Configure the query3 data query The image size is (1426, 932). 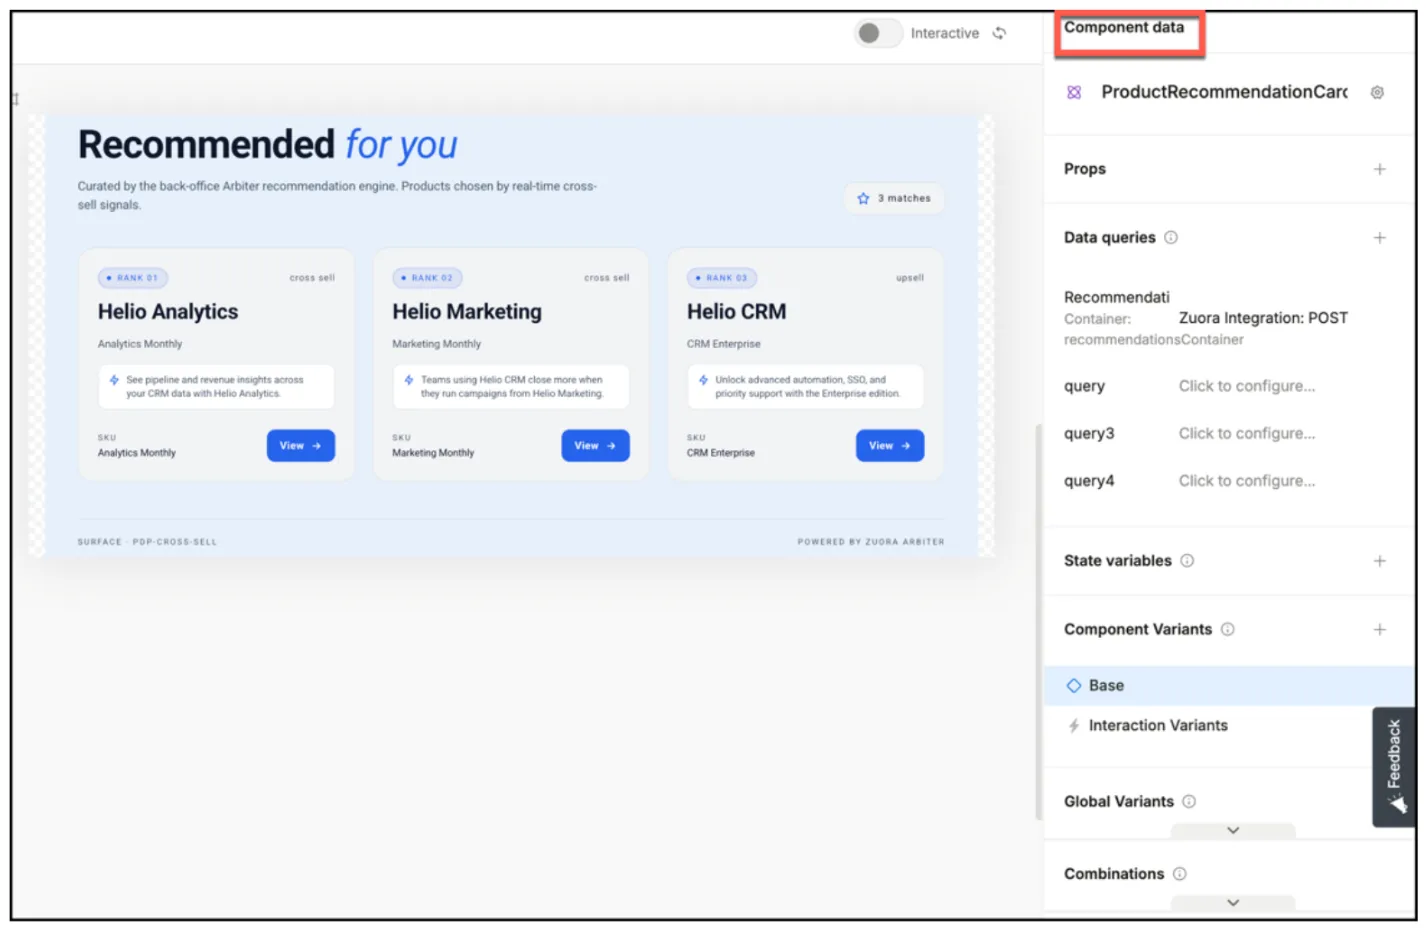point(1246,434)
